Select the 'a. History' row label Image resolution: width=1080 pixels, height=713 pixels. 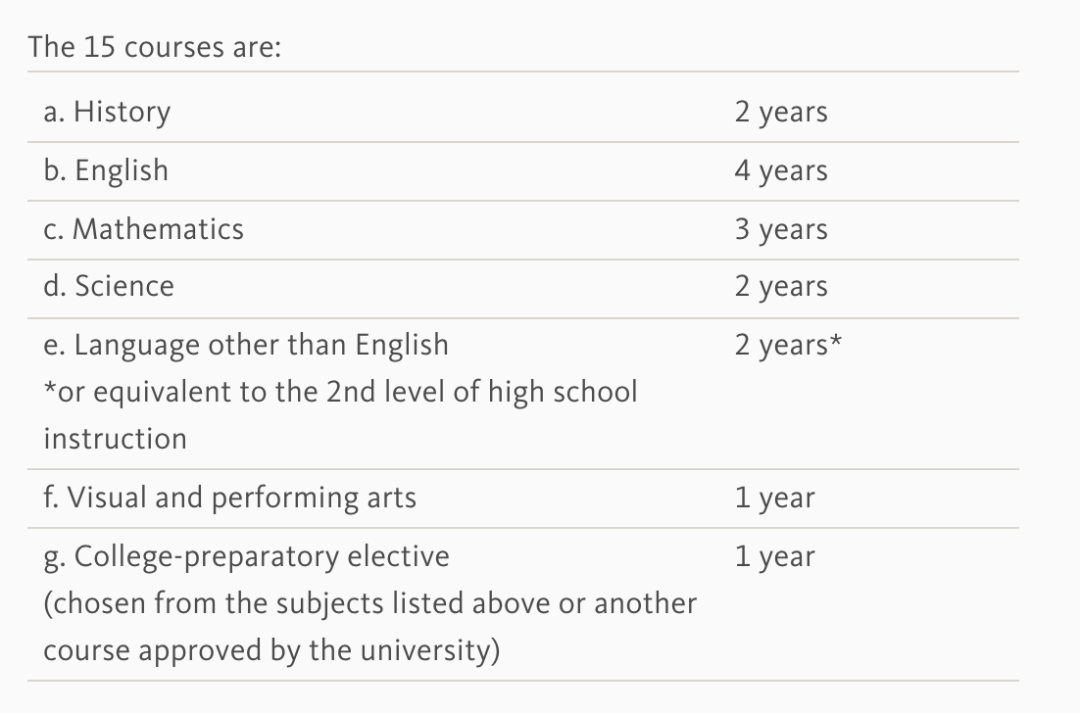(x=107, y=112)
